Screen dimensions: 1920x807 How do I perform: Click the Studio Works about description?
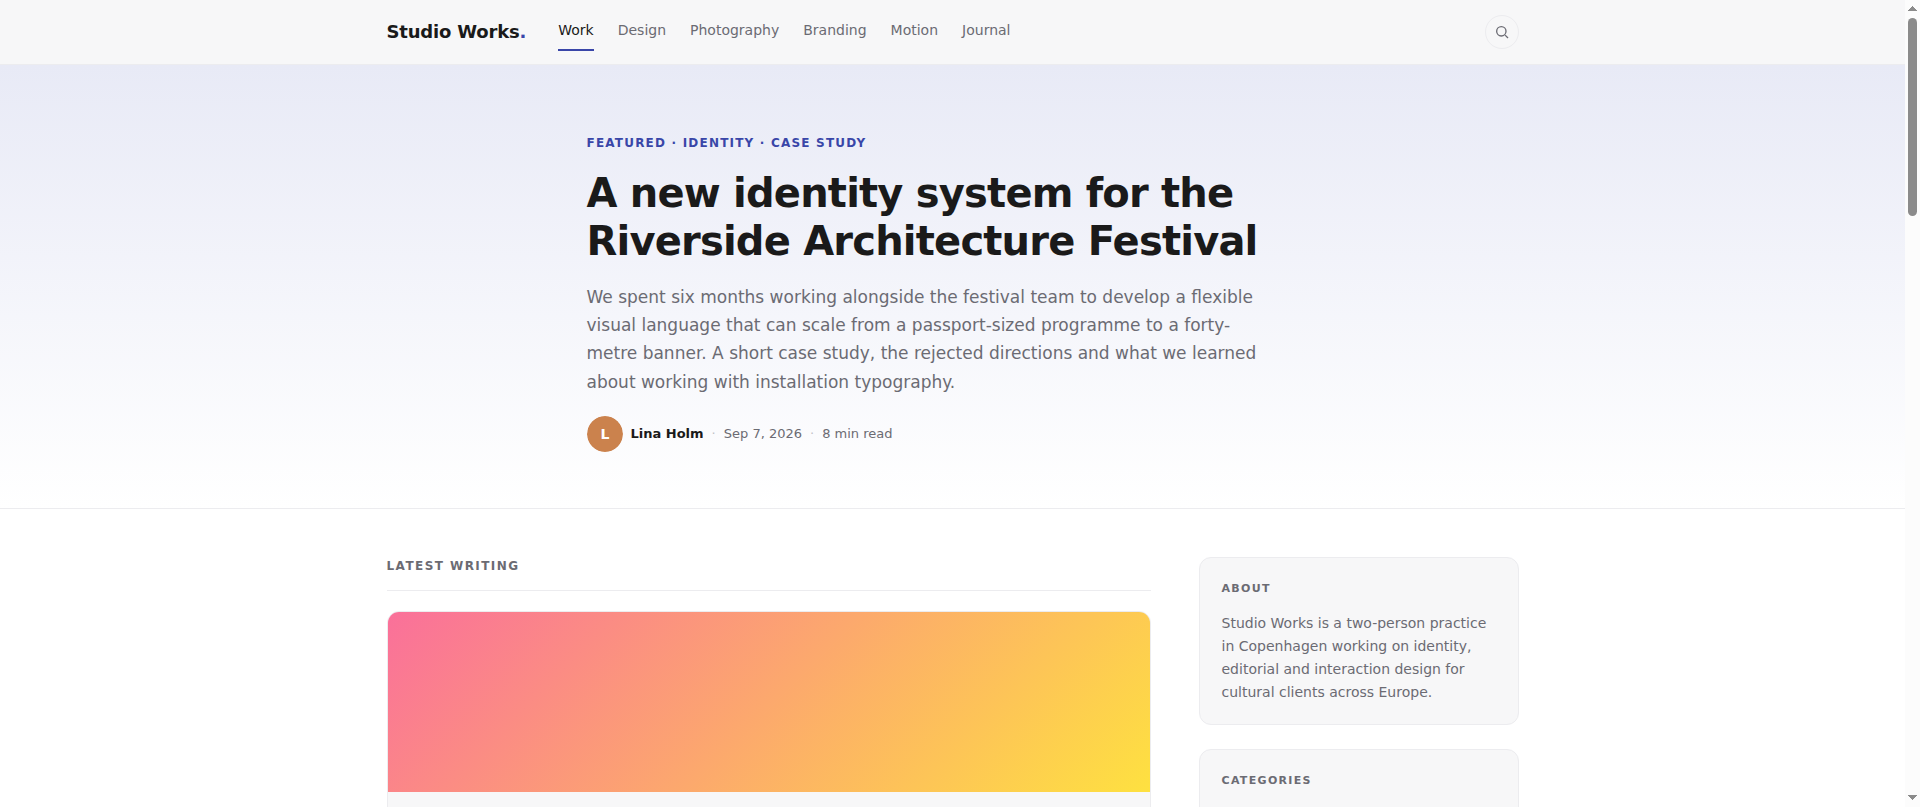[x=1354, y=657]
